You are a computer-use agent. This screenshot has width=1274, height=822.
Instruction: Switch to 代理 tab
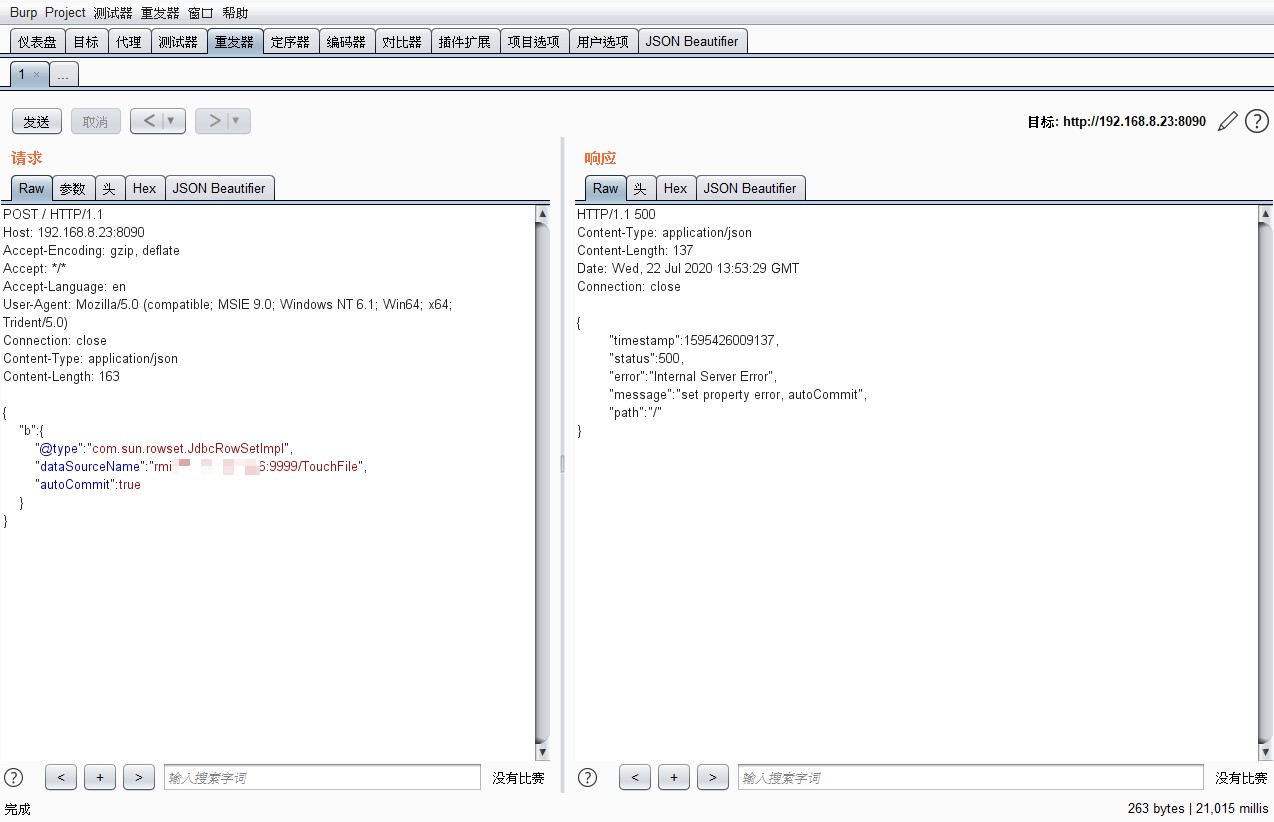click(x=129, y=41)
